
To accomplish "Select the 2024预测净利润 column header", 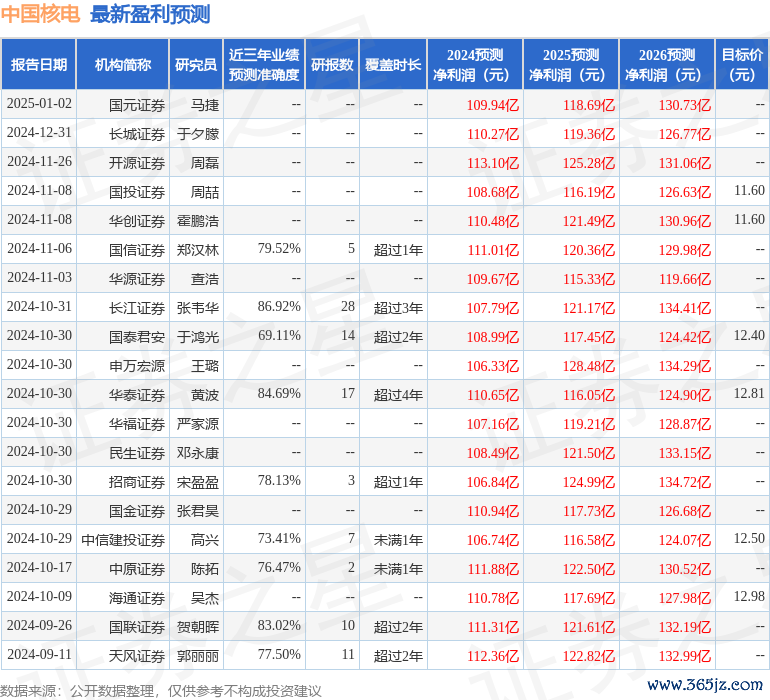I will (475, 64).
